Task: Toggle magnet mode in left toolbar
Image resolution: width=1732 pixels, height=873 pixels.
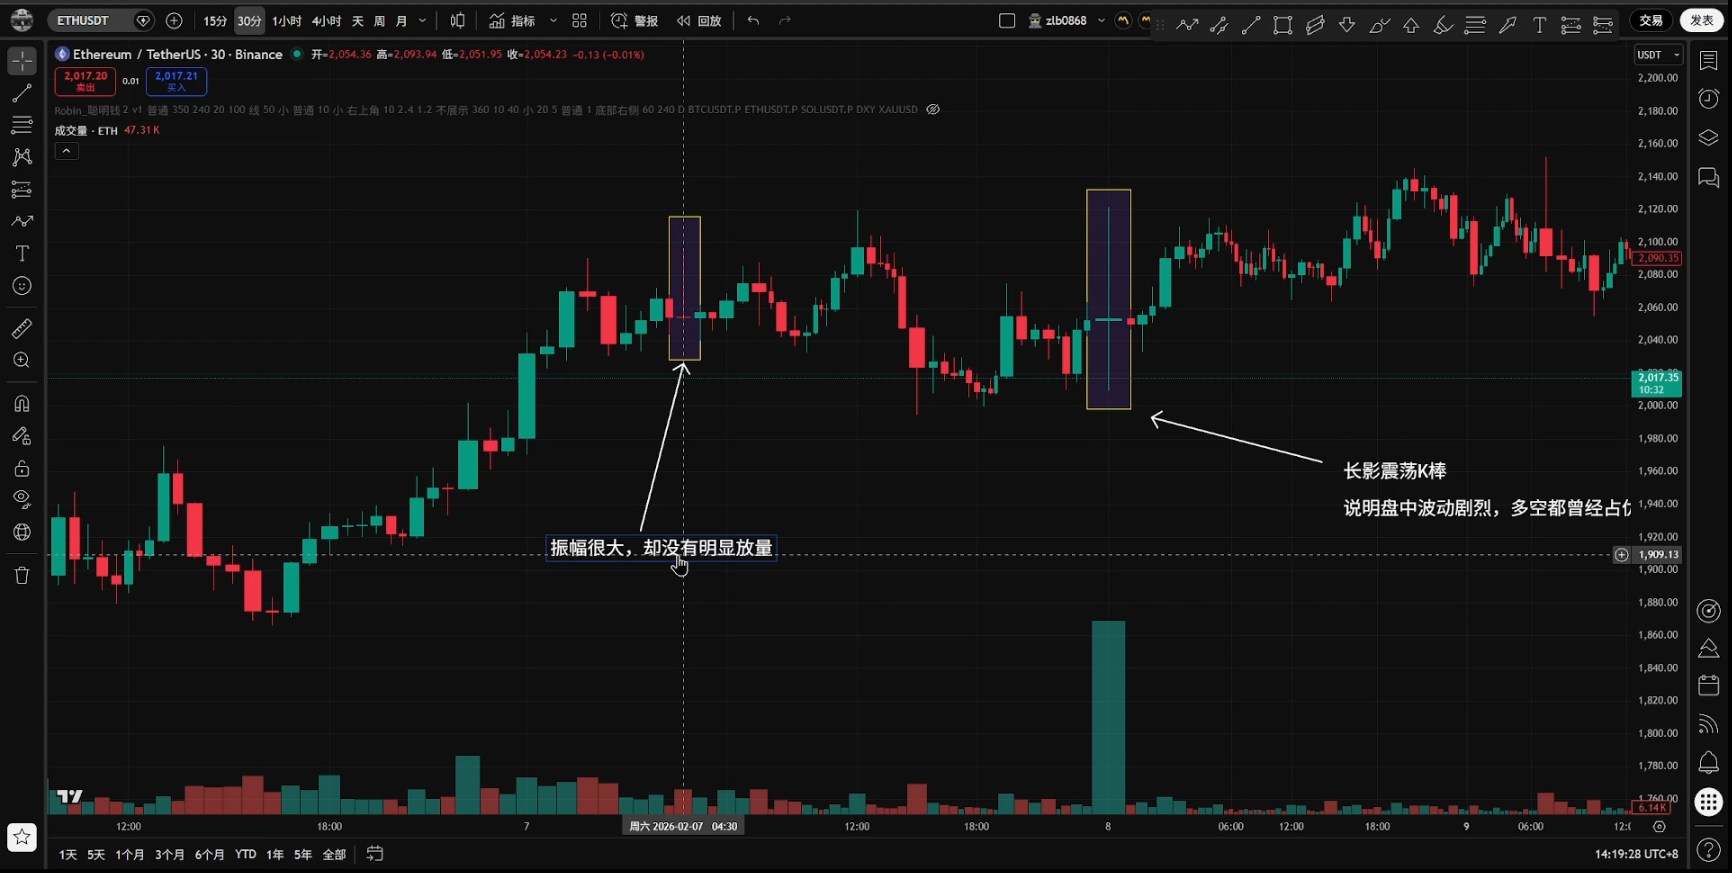Action: 22,404
